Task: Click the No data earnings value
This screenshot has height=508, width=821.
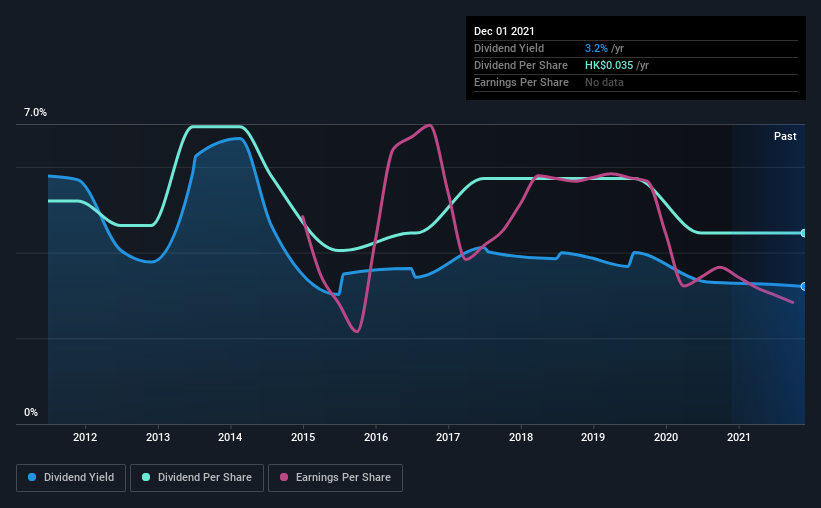Action: point(604,82)
